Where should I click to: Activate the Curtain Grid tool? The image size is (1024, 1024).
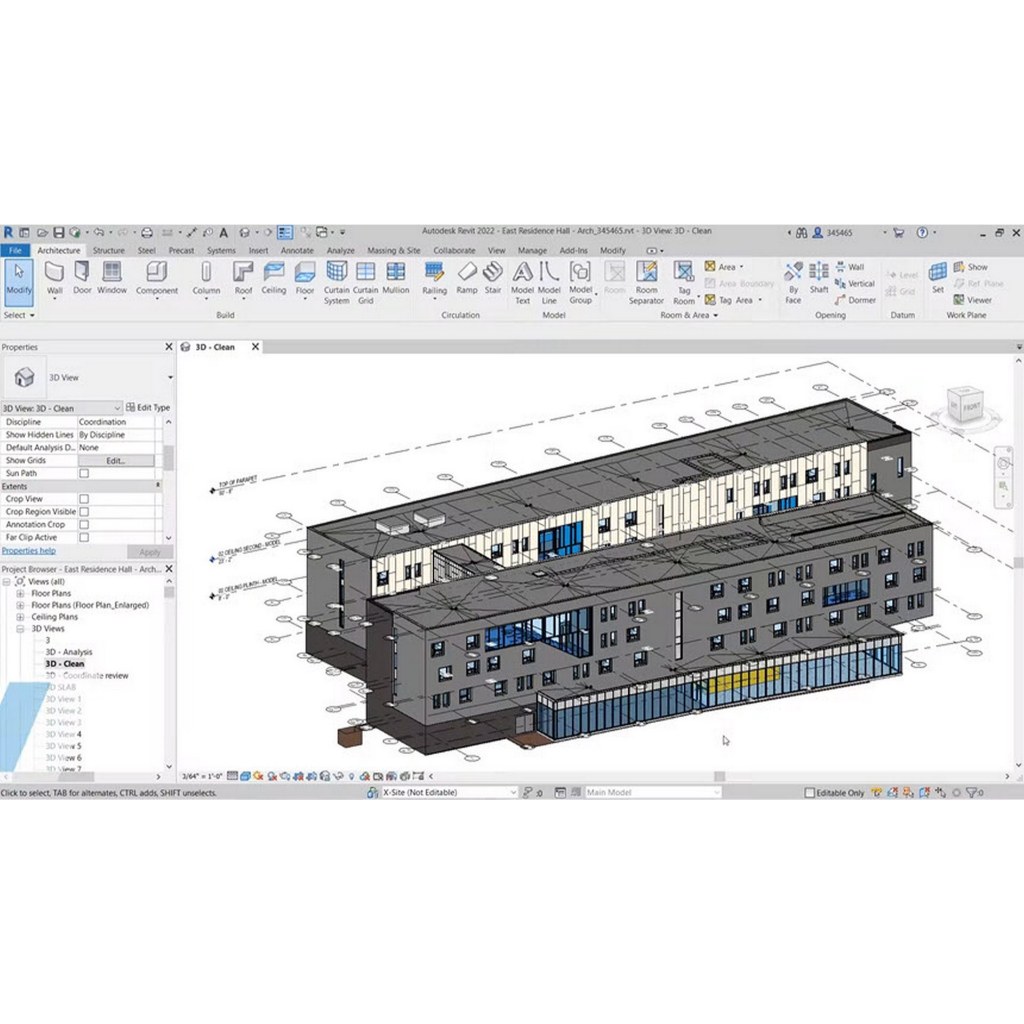(366, 277)
